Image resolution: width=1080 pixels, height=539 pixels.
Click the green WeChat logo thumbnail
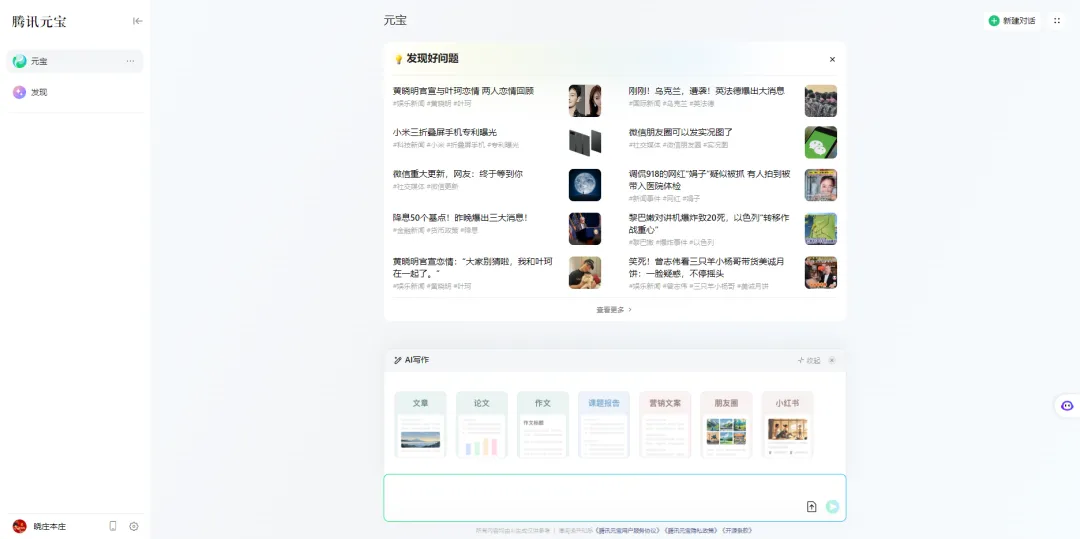coord(821,142)
